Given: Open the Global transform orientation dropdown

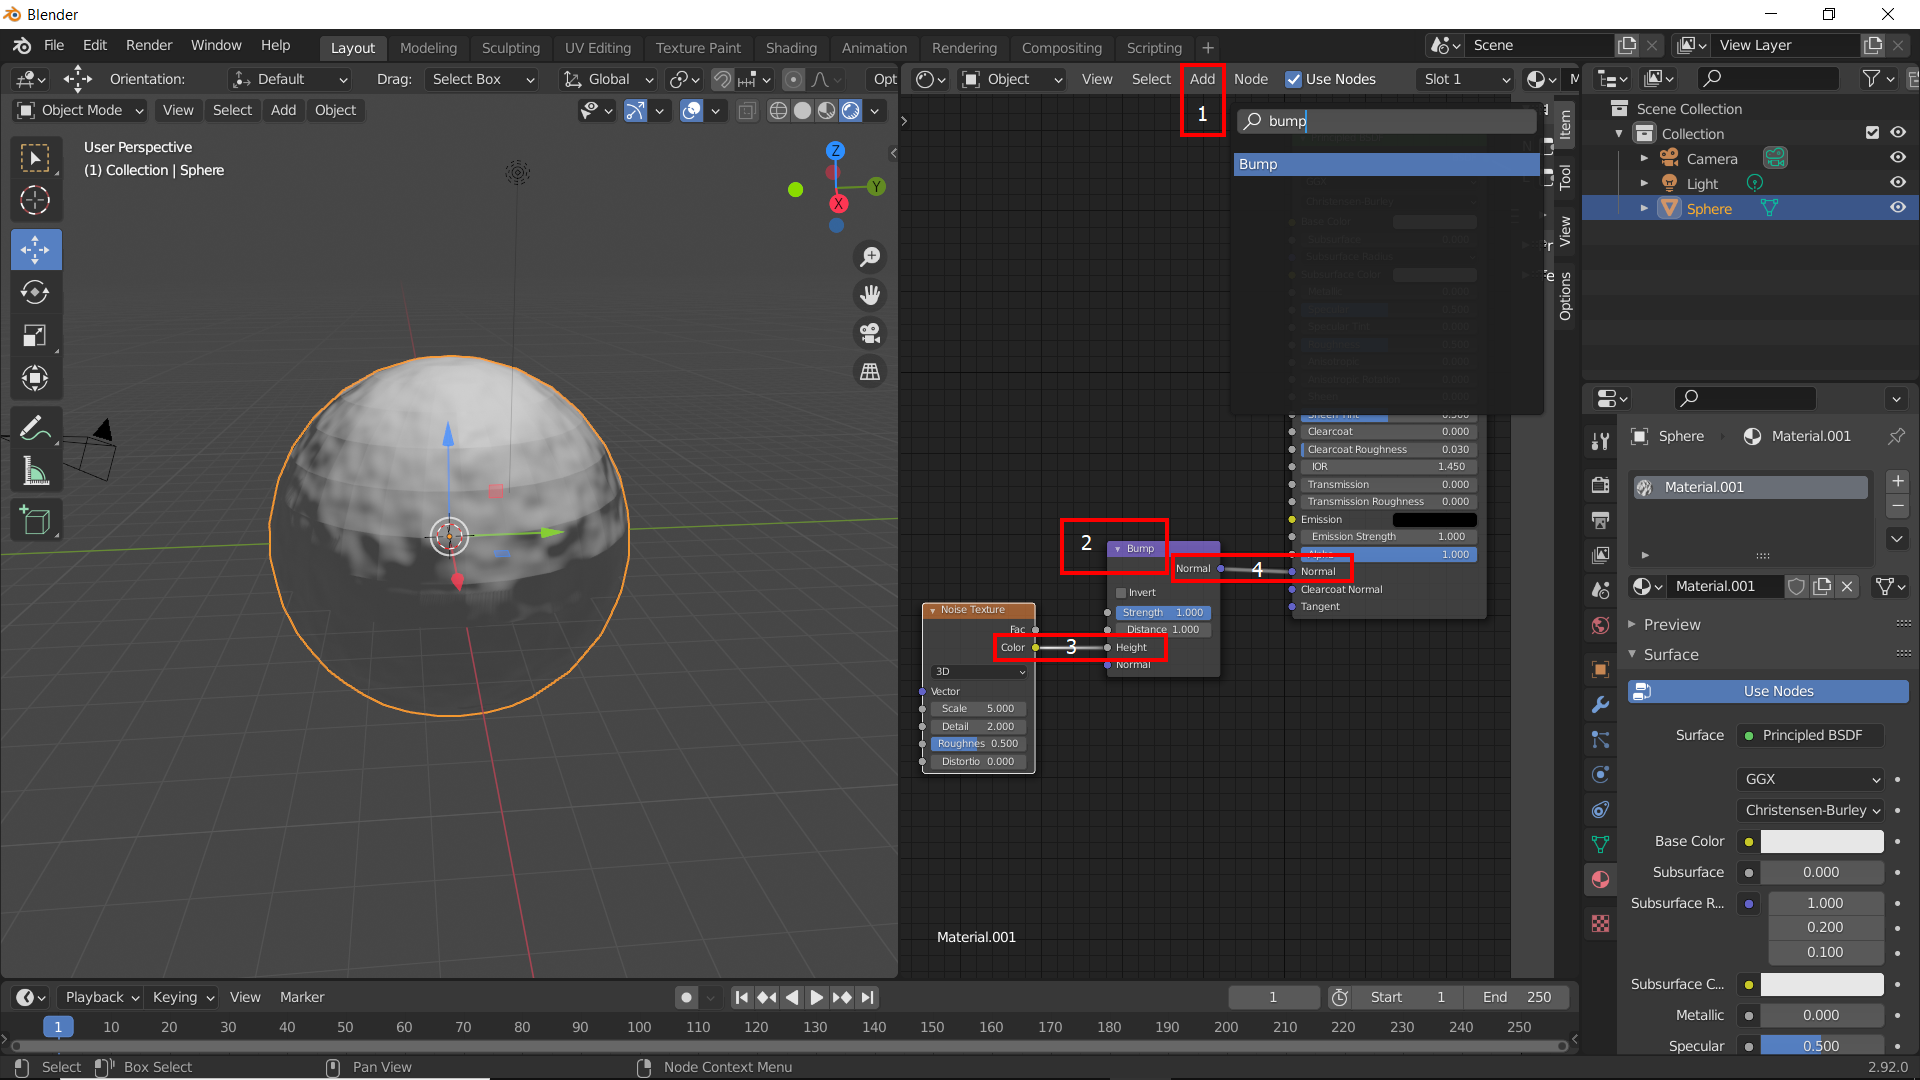Looking at the screenshot, I should (x=607, y=79).
